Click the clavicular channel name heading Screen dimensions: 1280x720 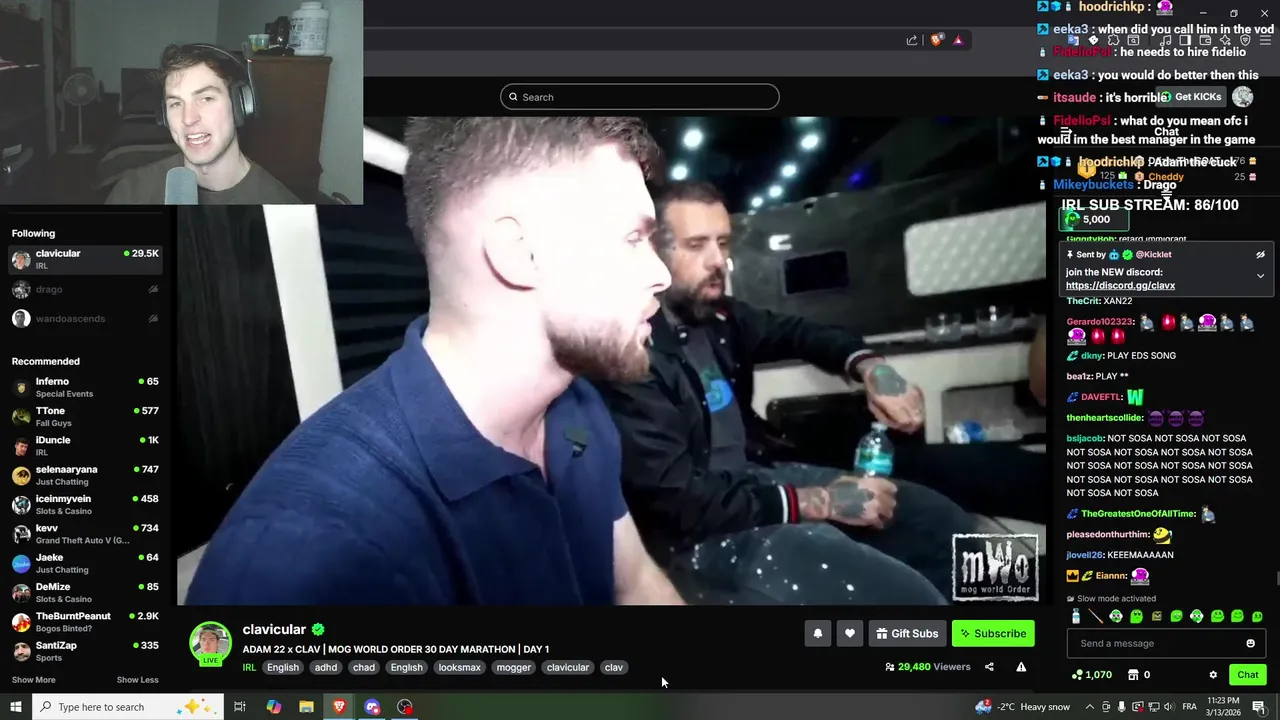274,629
